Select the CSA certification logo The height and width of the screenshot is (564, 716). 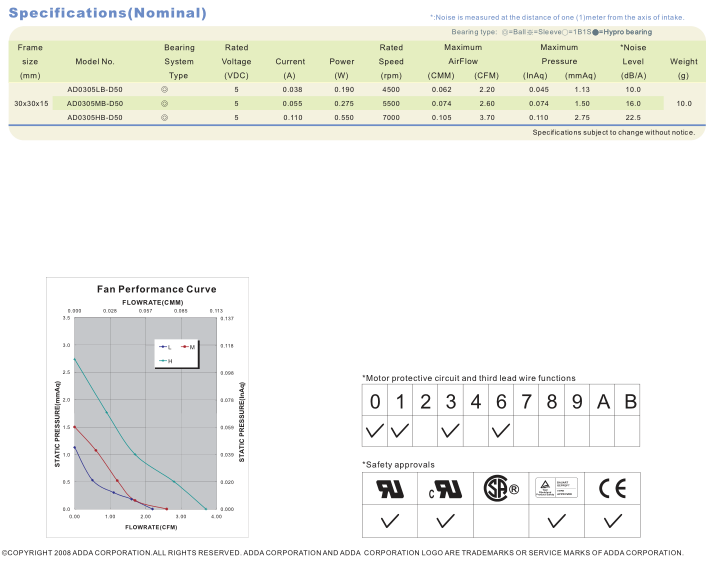point(501,488)
